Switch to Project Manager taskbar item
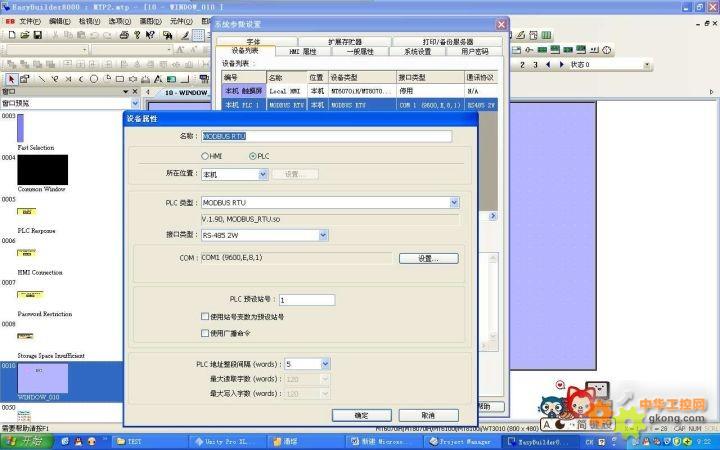Screen dimensions: 720x450 [x=461, y=441]
